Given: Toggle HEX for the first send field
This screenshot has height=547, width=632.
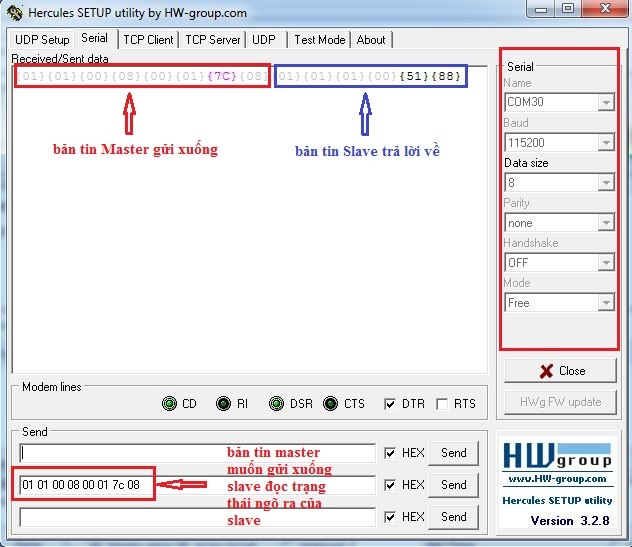Looking at the screenshot, I should [x=390, y=453].
